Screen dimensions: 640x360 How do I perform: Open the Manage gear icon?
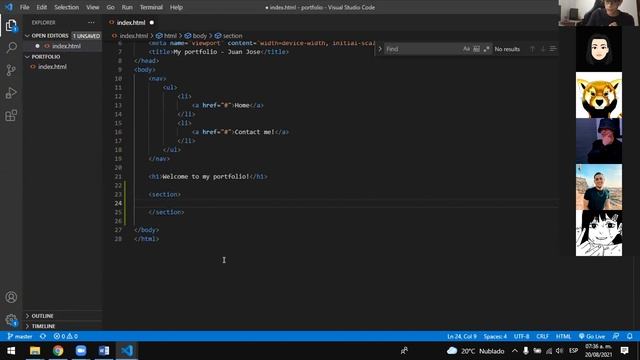pyautogui.click(x=11, y=320)
